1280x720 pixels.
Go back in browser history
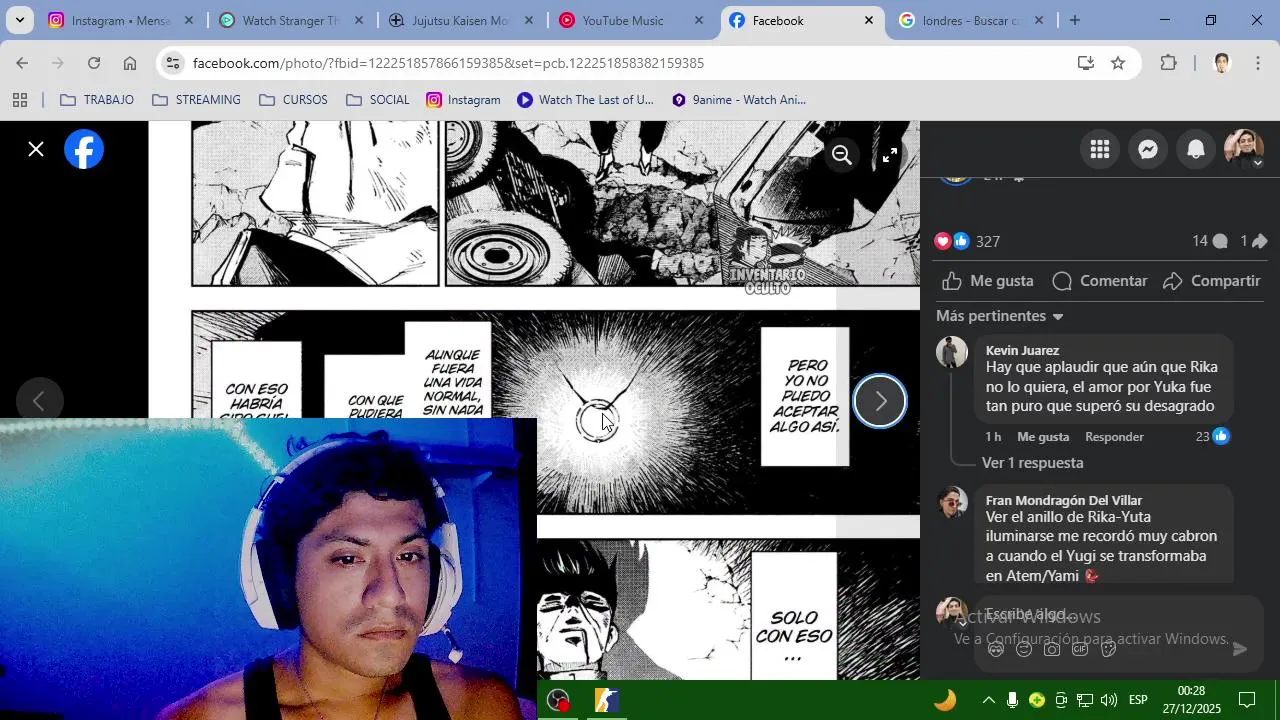point(22,63)
